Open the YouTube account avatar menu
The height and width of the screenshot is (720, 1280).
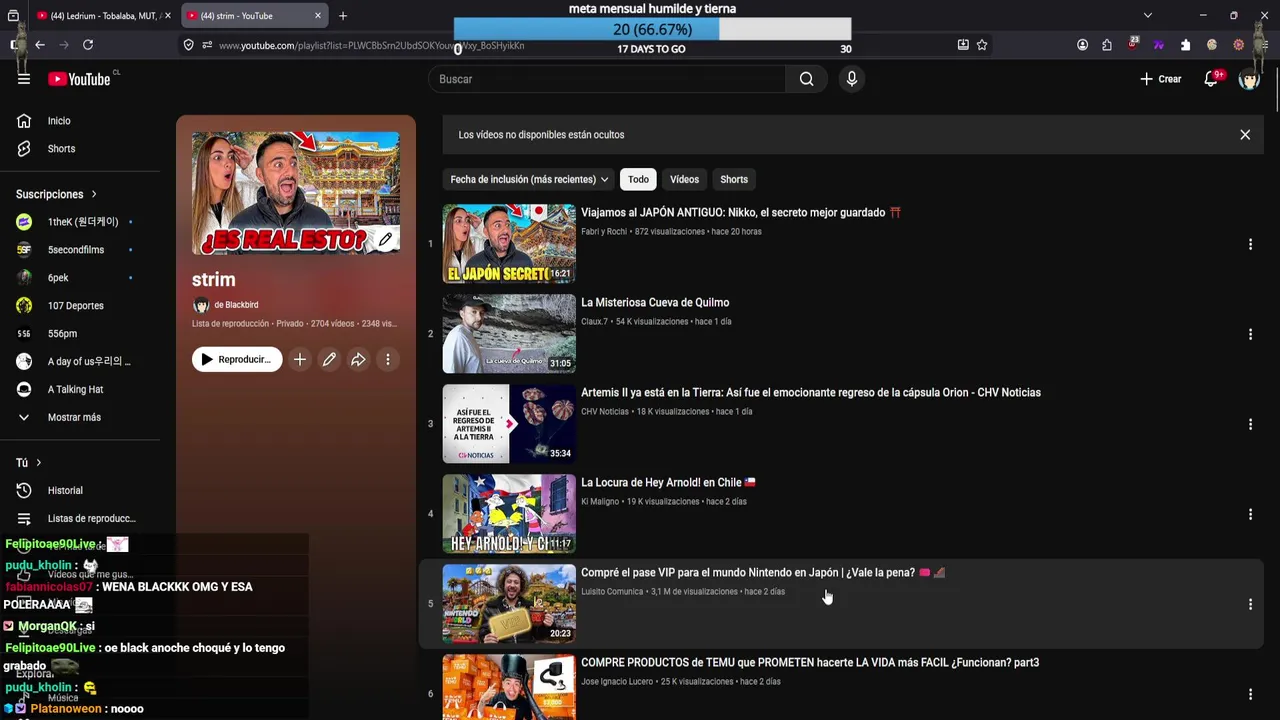pos(1249,79)
